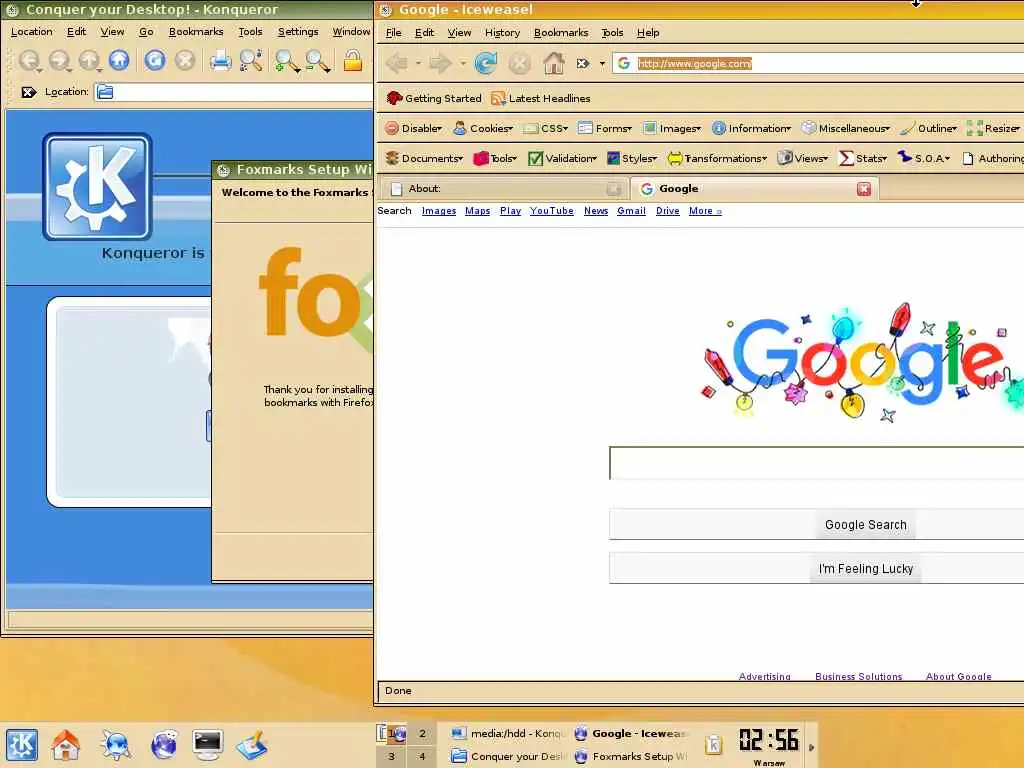
Task: Open KDE K menu on the panel
Action: tap(22, 744)
